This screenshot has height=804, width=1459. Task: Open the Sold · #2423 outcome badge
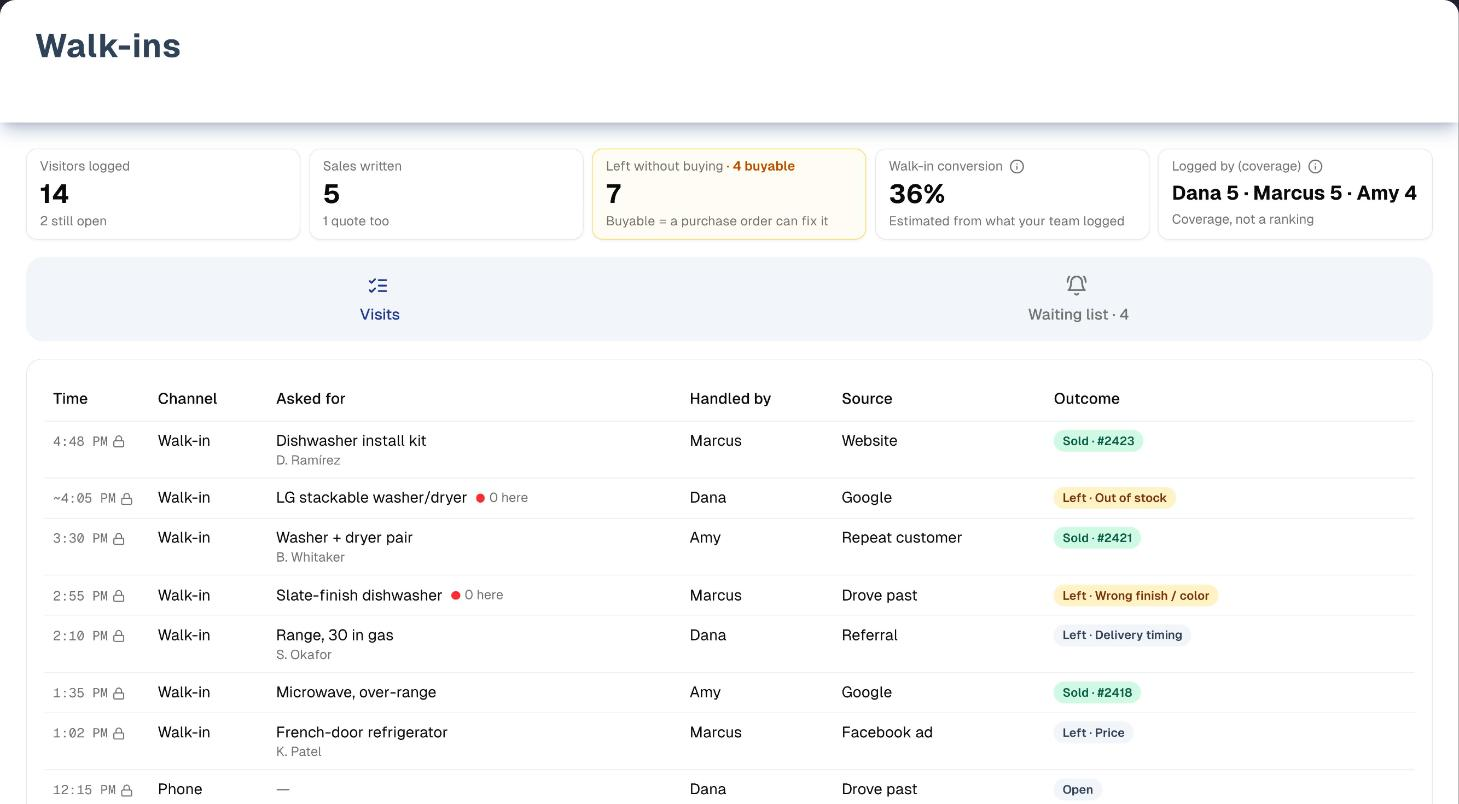pyautogui.click(x=1098, y=441)
